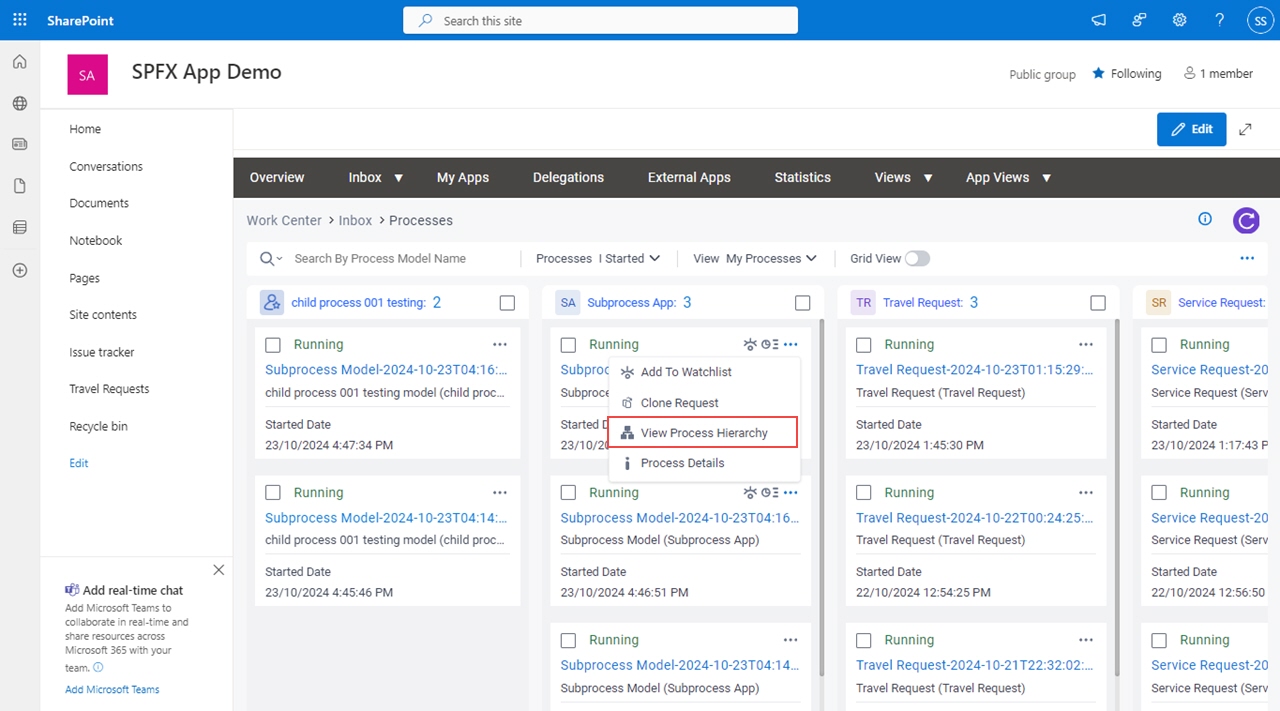Open Travel Requests in site navigation
This screenshot has height=711, width=1280.
click(109, 389)
